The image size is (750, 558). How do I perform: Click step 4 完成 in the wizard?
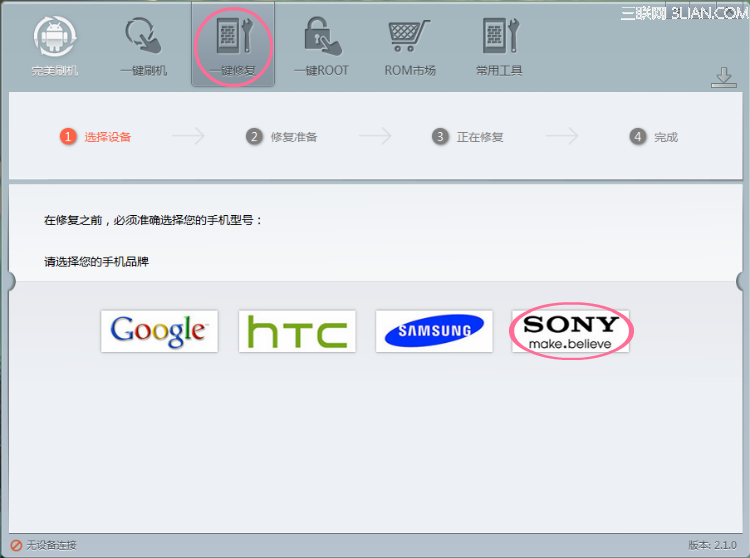coord(654,137)
